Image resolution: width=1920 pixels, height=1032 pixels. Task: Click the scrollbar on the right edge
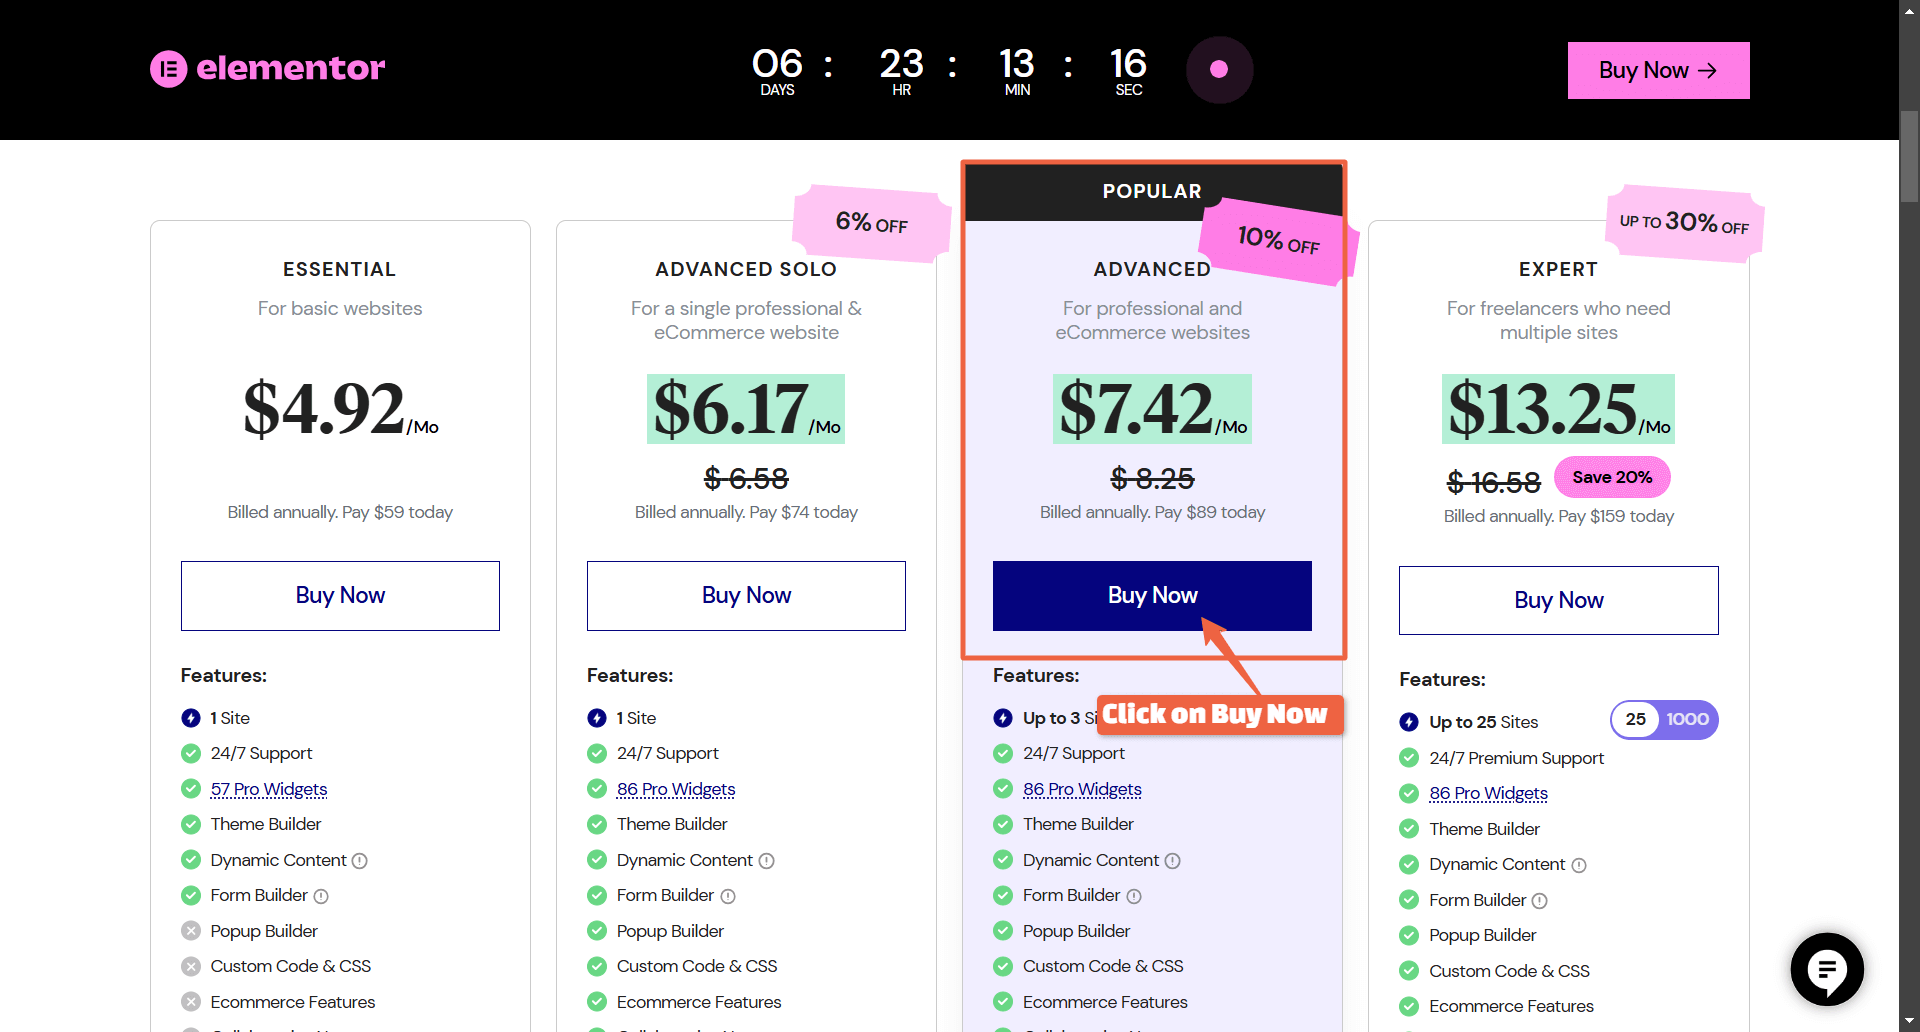pos(1909,157)
